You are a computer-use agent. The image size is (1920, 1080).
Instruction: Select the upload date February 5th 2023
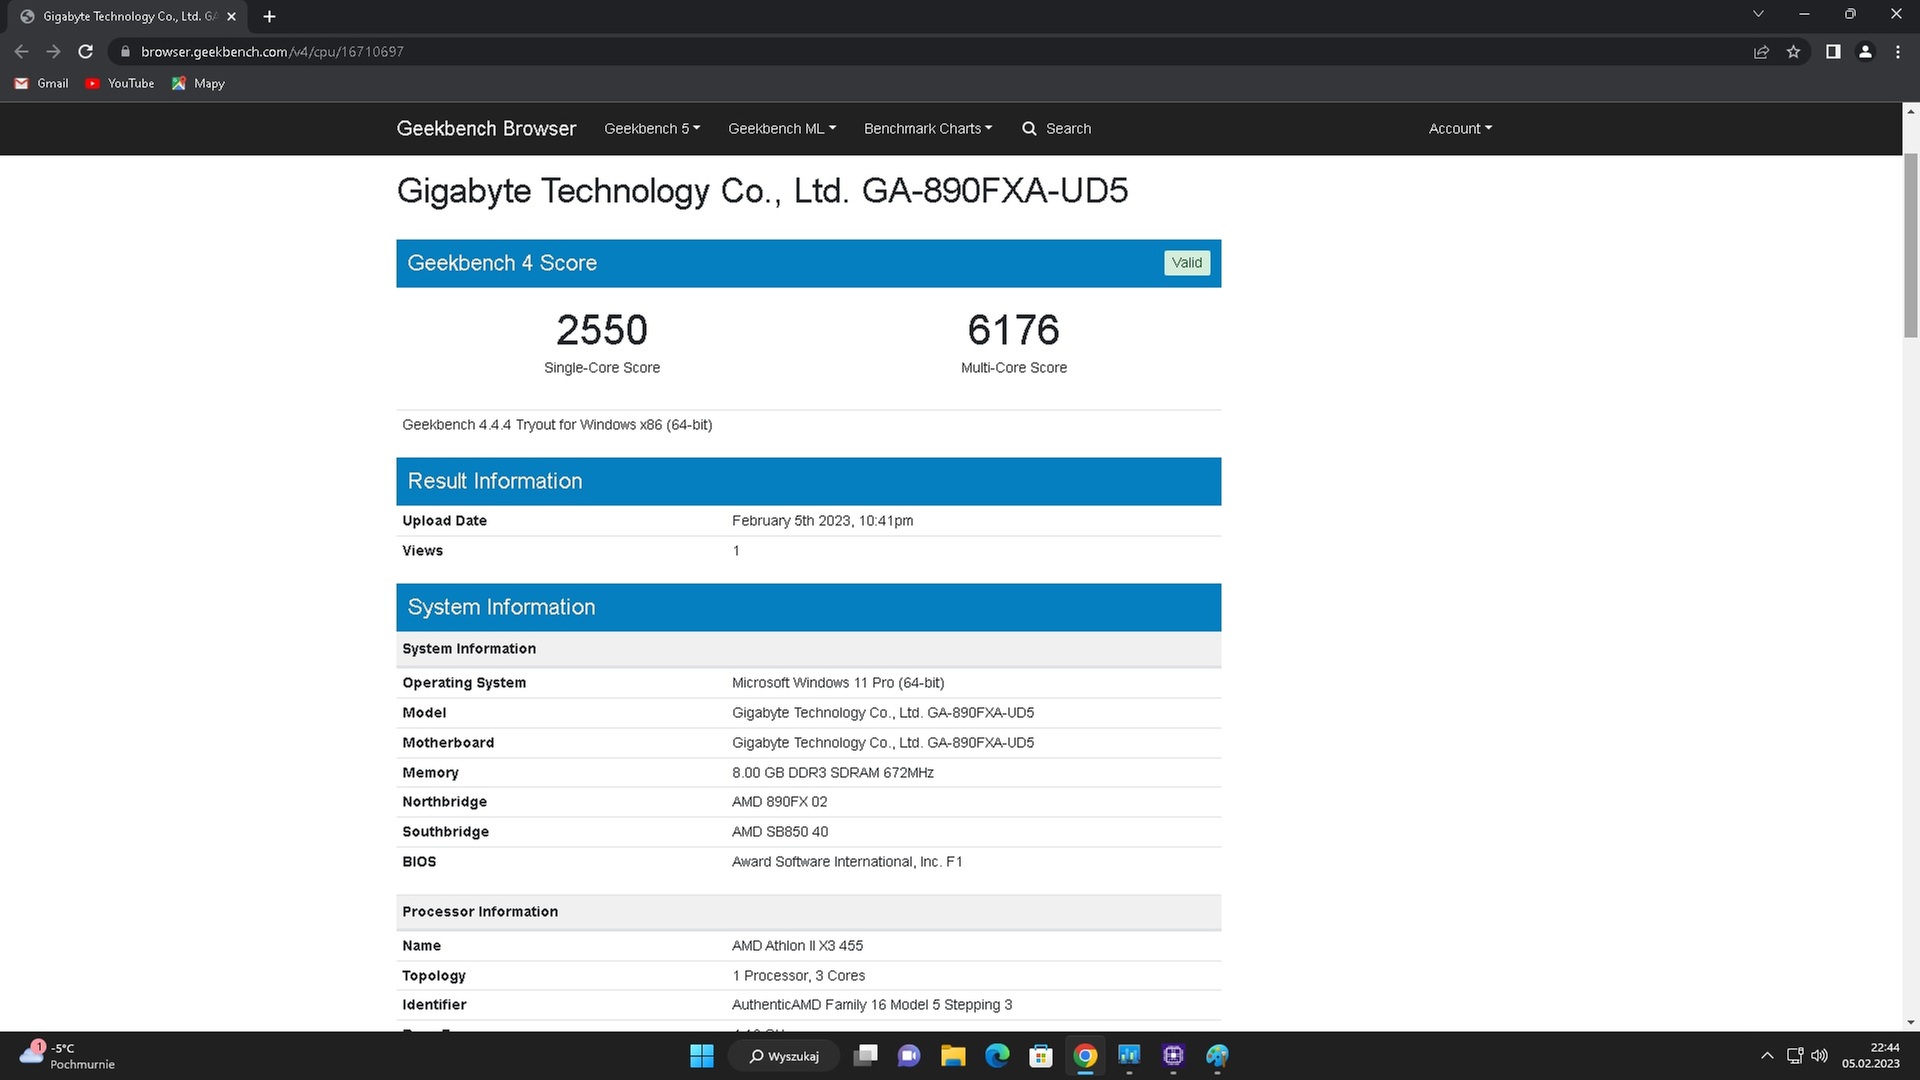click(x=822, y=521)
